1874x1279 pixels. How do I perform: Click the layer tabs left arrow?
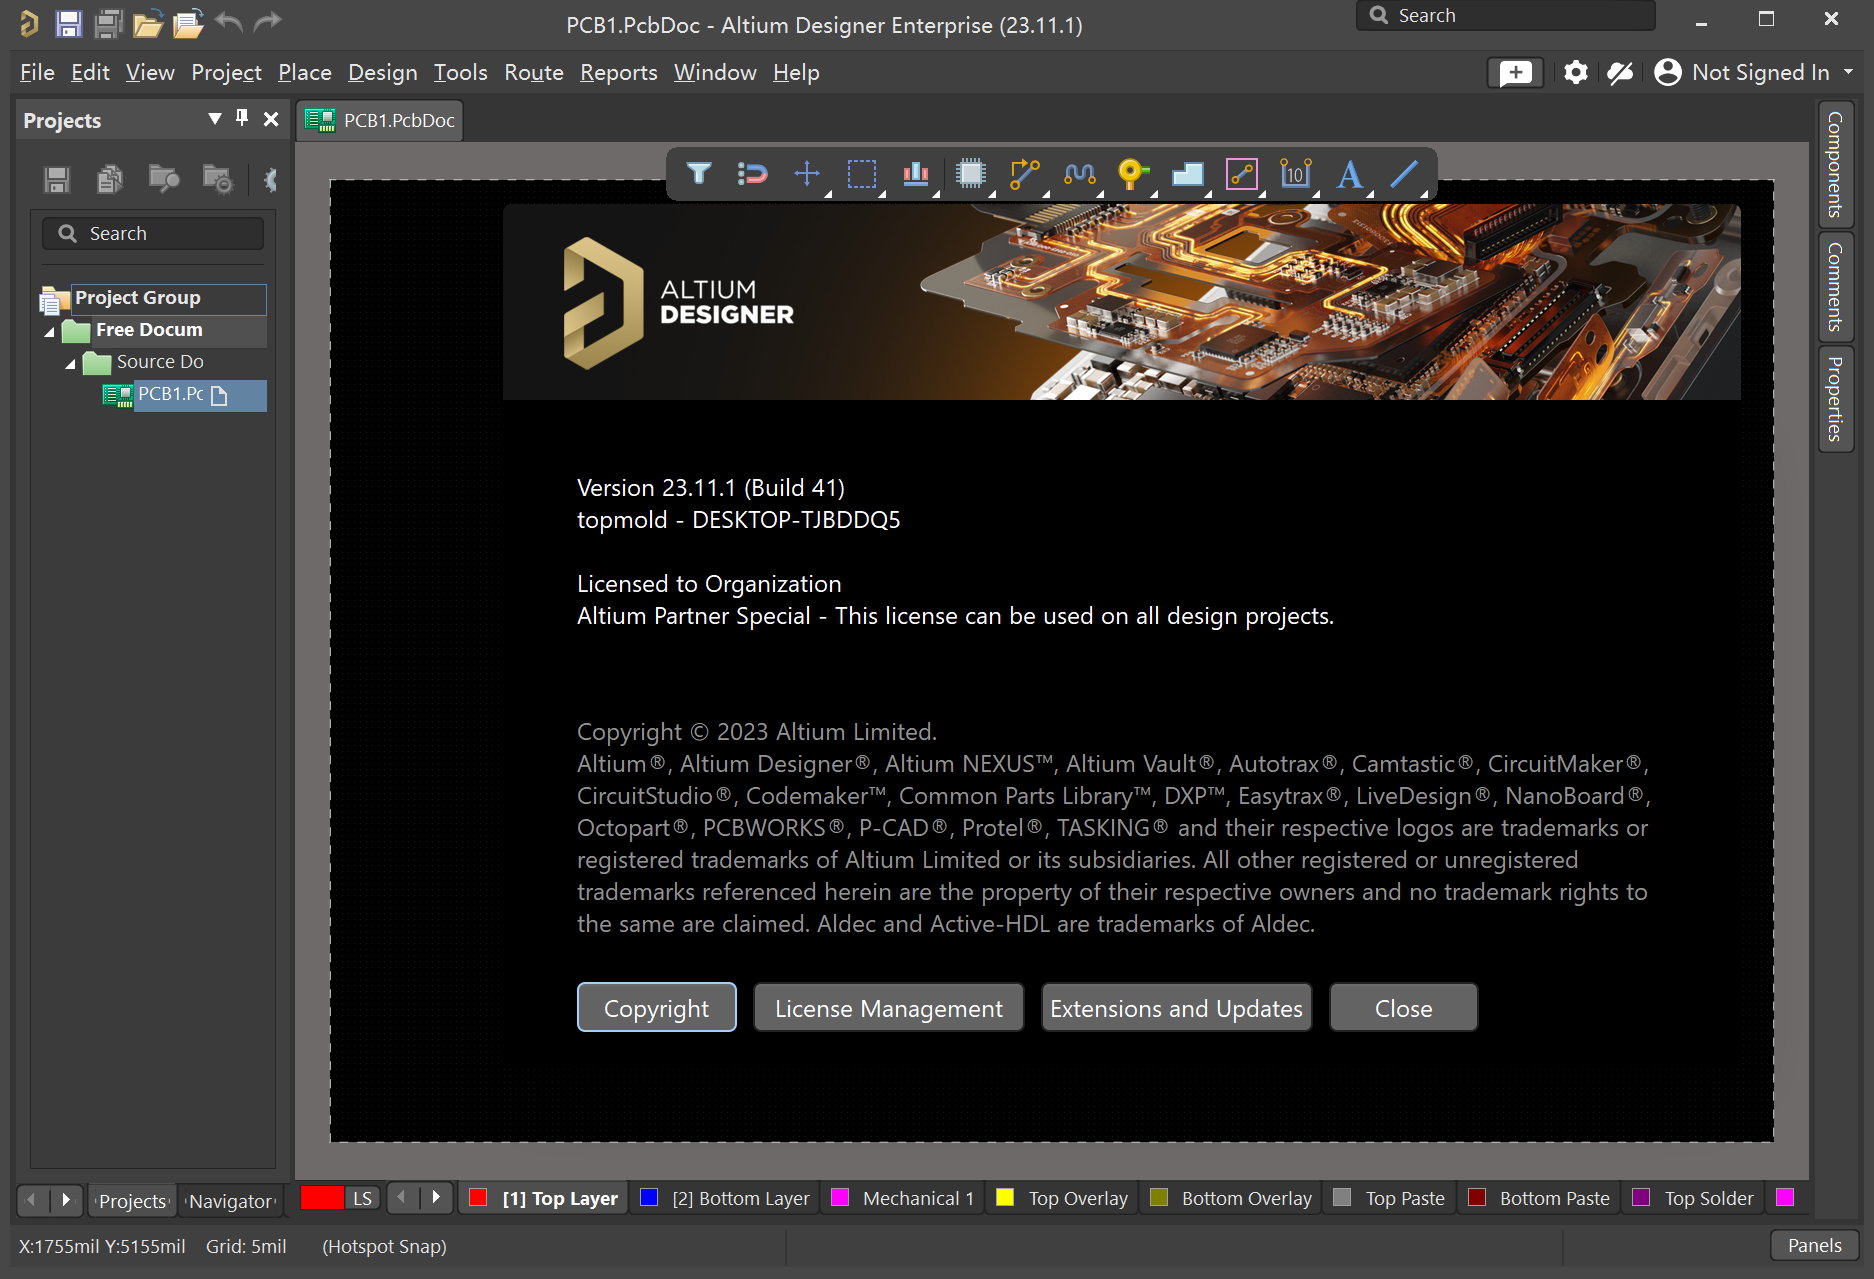pos(402,1197)
